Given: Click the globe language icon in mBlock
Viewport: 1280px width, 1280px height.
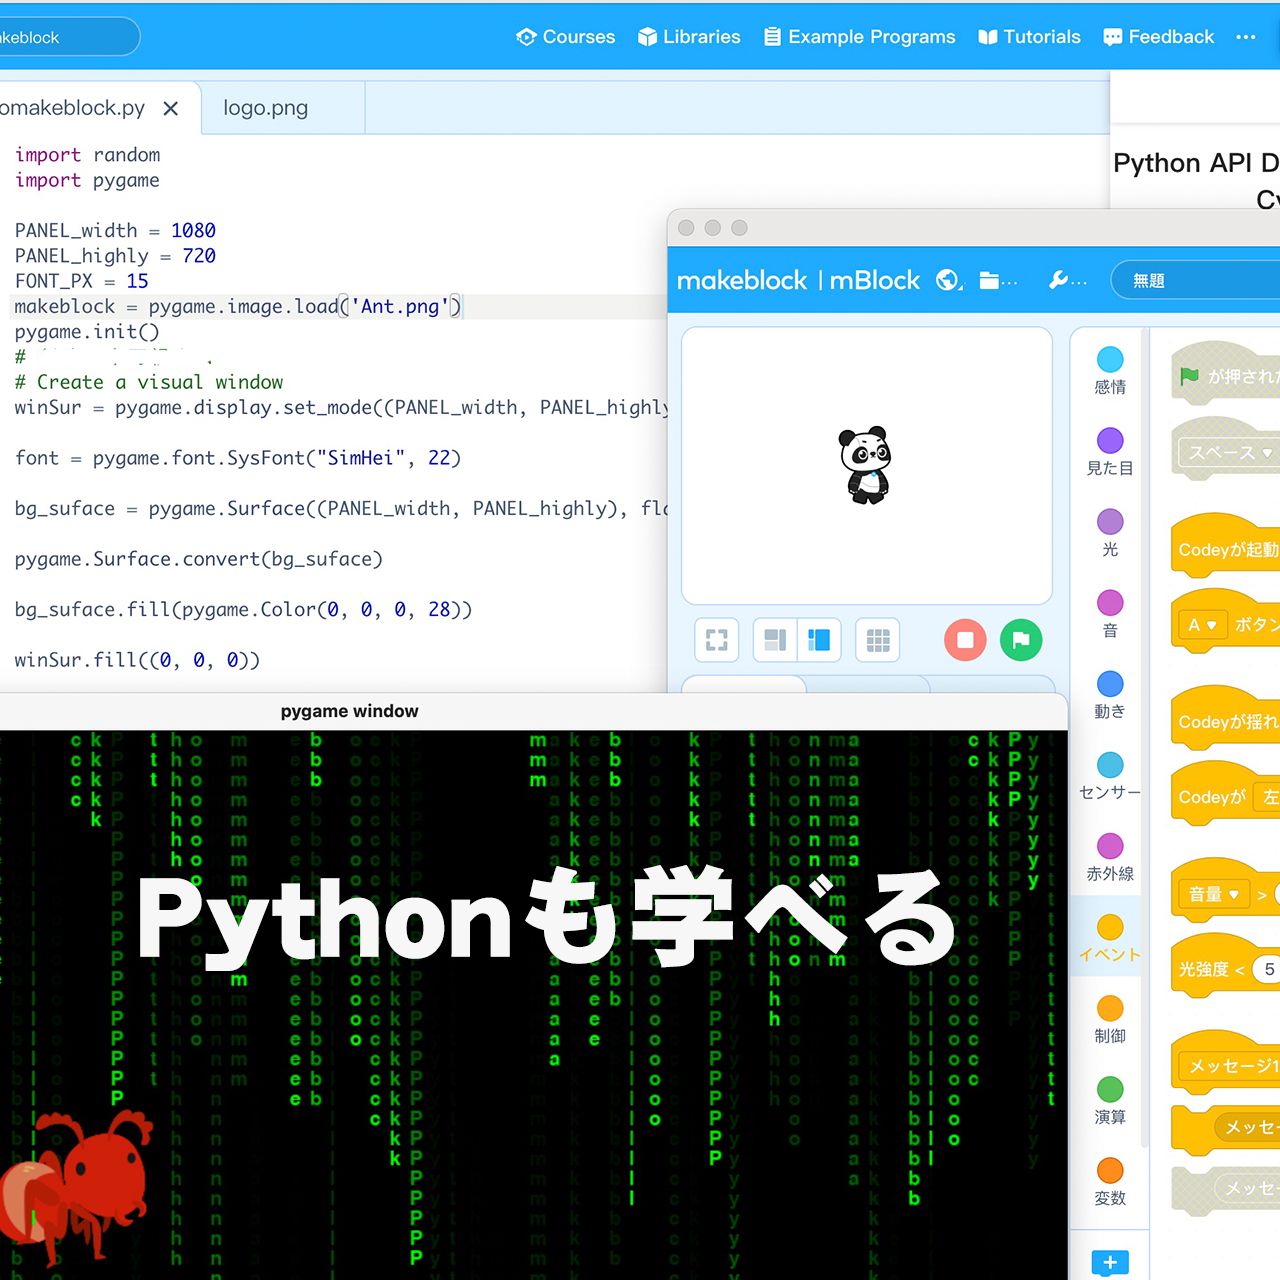Looking at the screenshot, I should pyautogui.click(x=948, y=280).
